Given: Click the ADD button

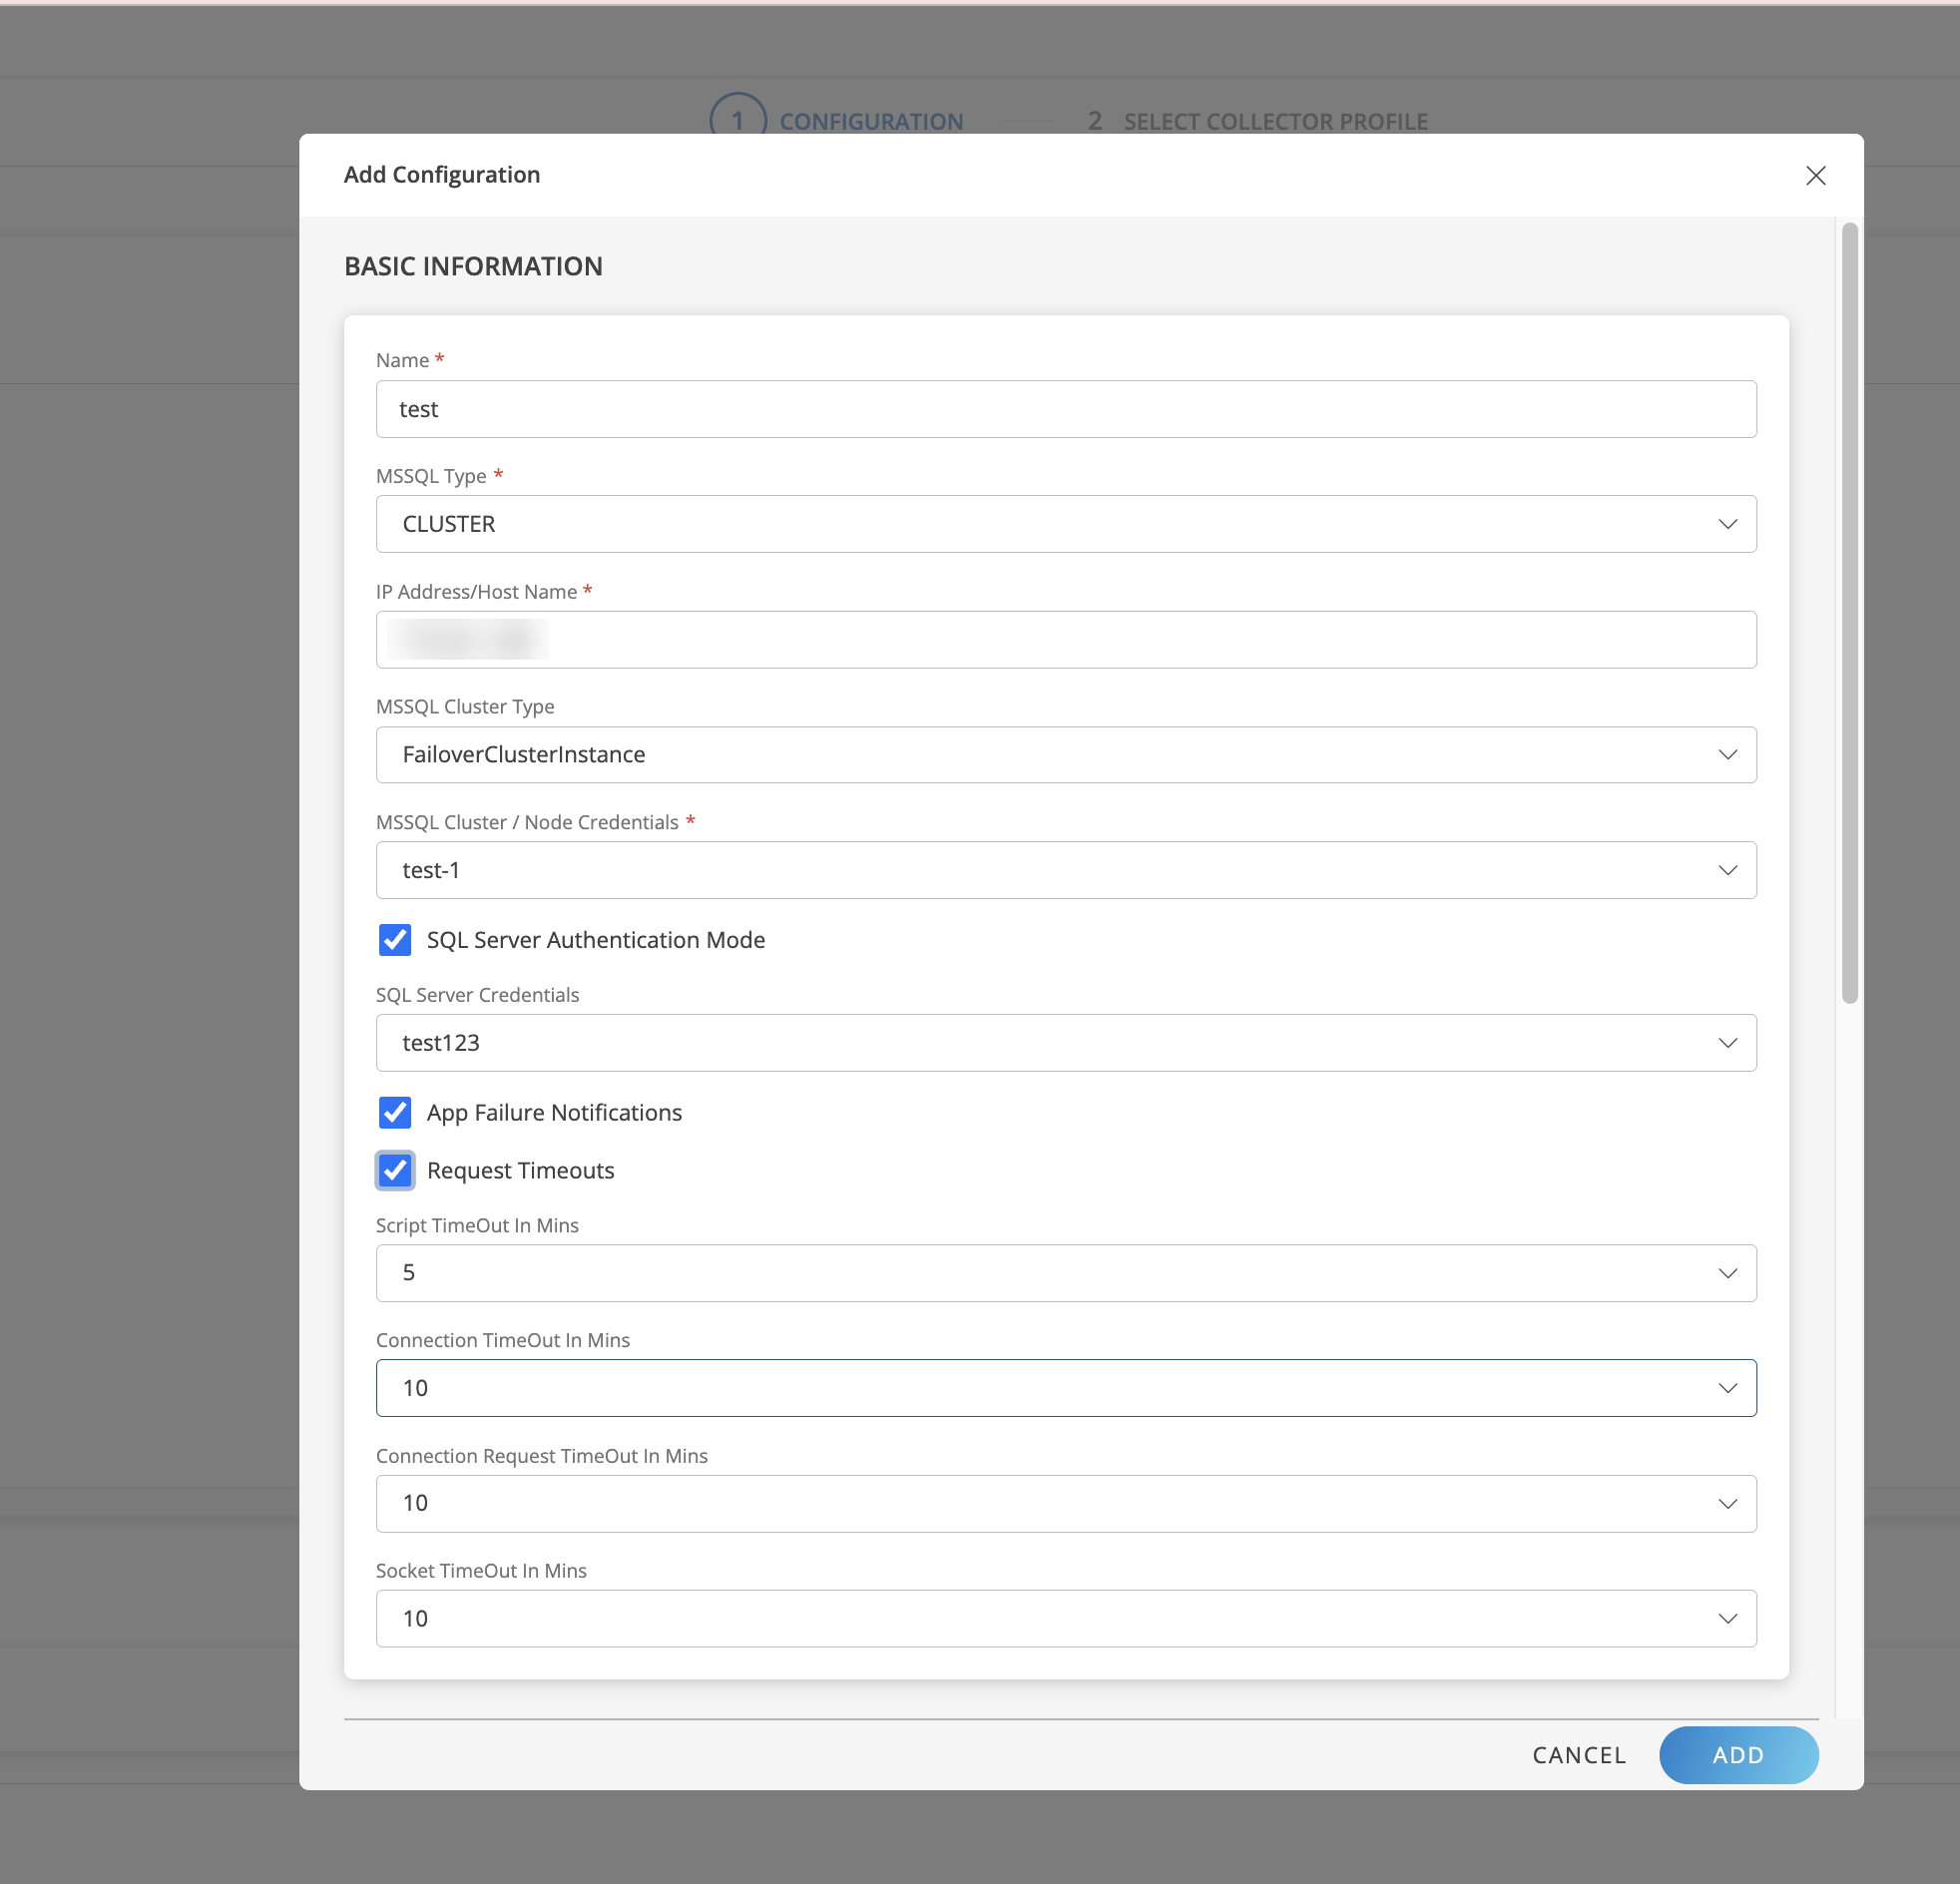Looking at the screenshot, I should 1738,1755.
